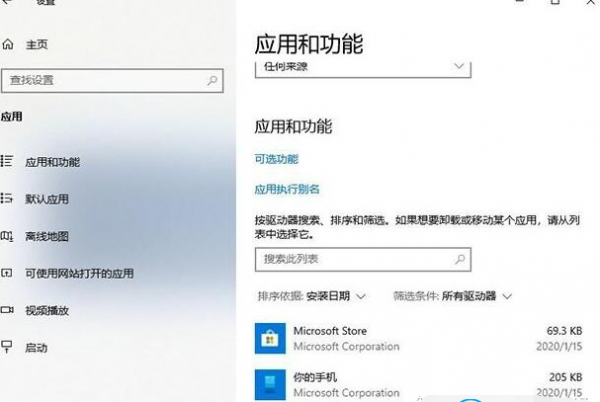
Task: Select the 默认应用 sidebar icon
Action: pyautogui.click(x=7, y=198)
